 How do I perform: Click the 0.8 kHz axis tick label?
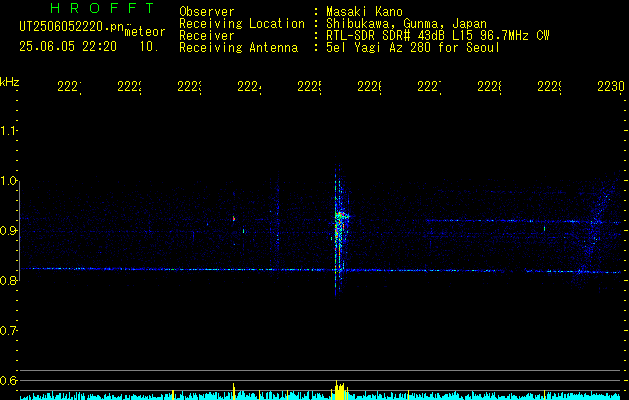click(8, 280)
